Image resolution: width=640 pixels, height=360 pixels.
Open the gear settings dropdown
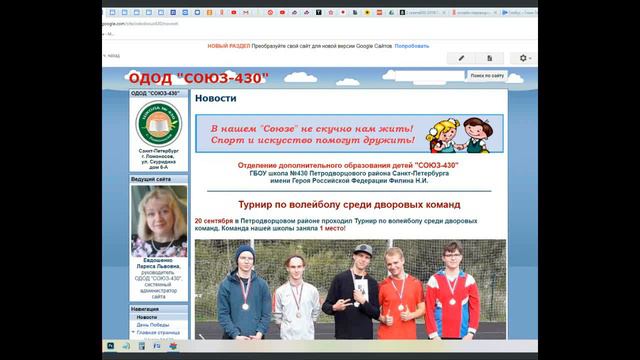click(x=524, y=58)
